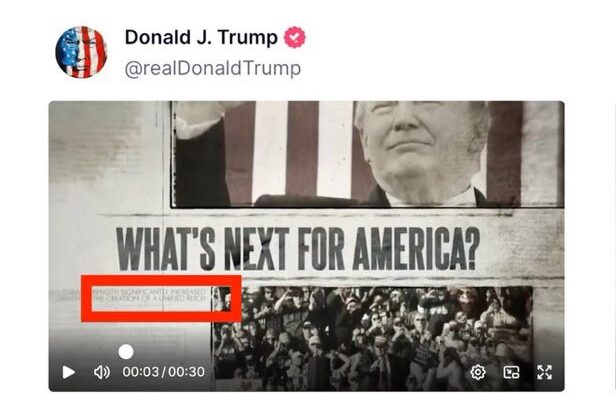This screenshot has height=400, width=616.
Task: Click the small faded text in red box
Action: [149, 295]
